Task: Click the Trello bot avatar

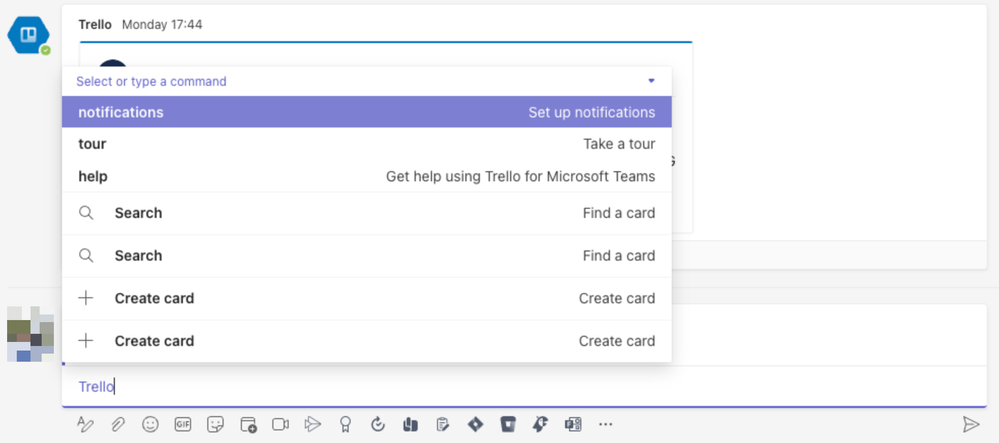Action: point(29,35)
